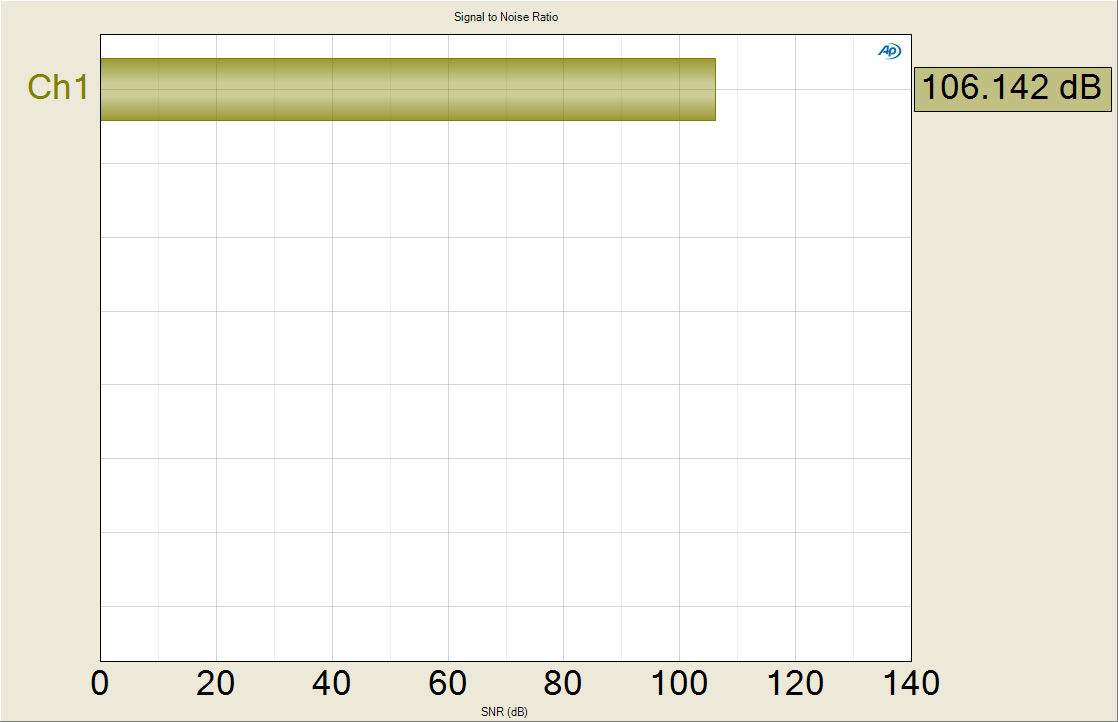This screenshot has height=722, width=1118.
Task: Click the 100 value on the x-axis
Action: pos(679,684)
